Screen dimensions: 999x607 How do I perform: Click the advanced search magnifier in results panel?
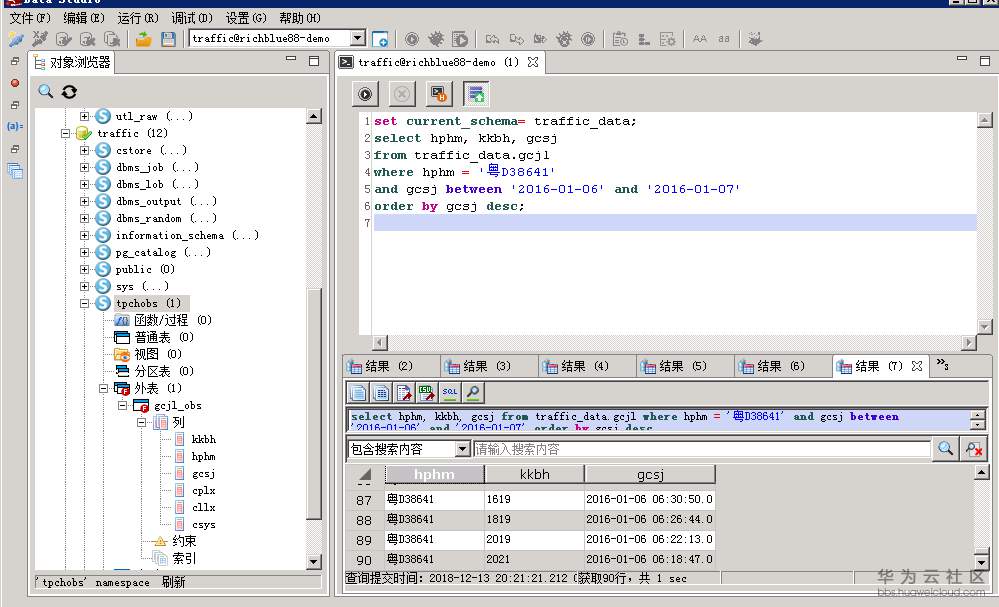945,448
